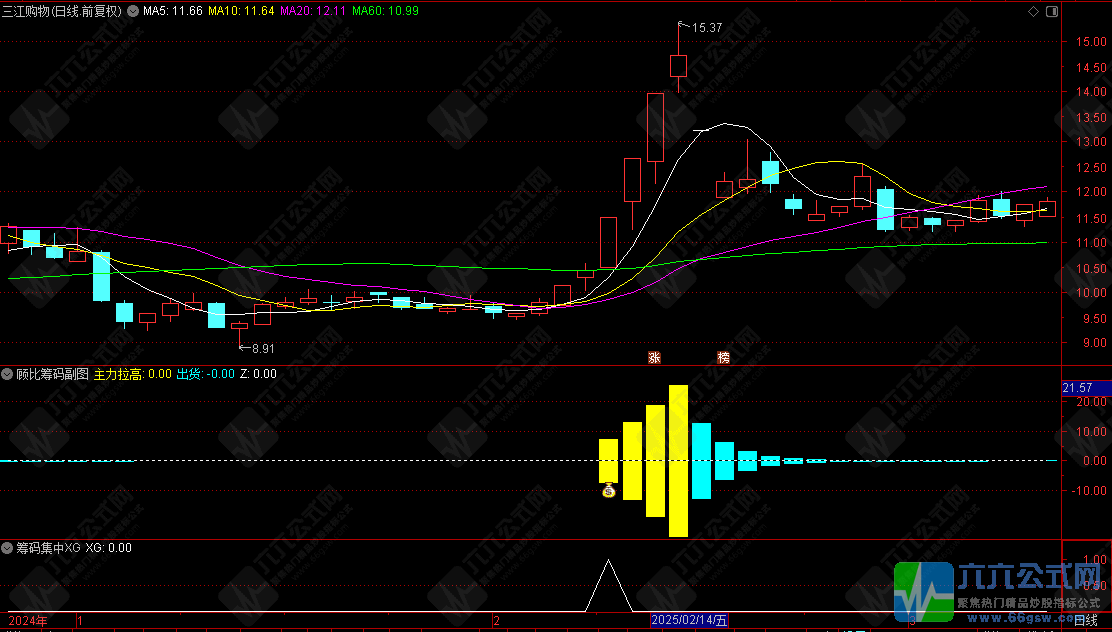
Task: Click the tallest yellow 主力拉高 bar
Action: [678, 461]
